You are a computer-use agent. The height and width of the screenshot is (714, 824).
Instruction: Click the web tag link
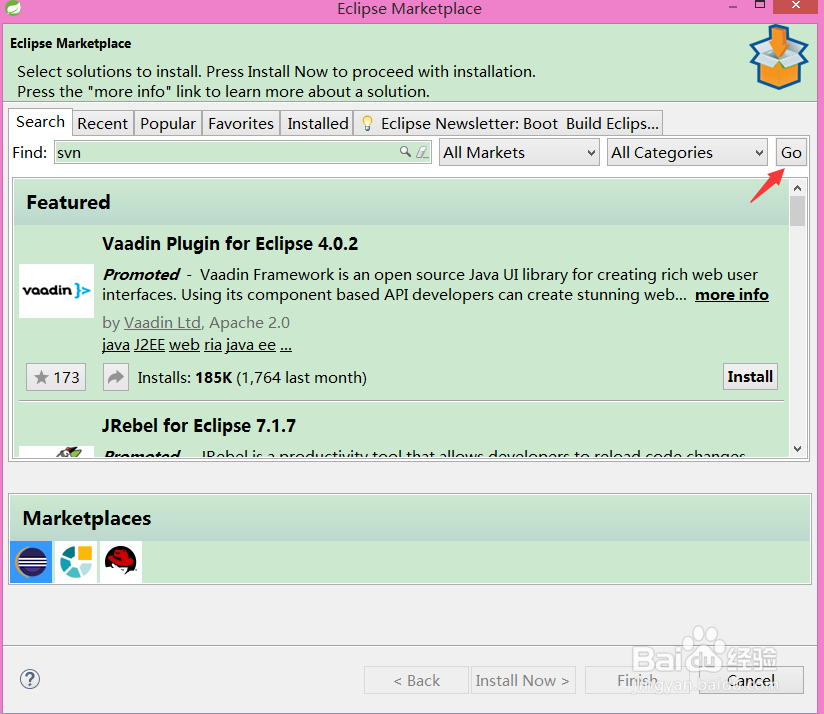(184, 345)
